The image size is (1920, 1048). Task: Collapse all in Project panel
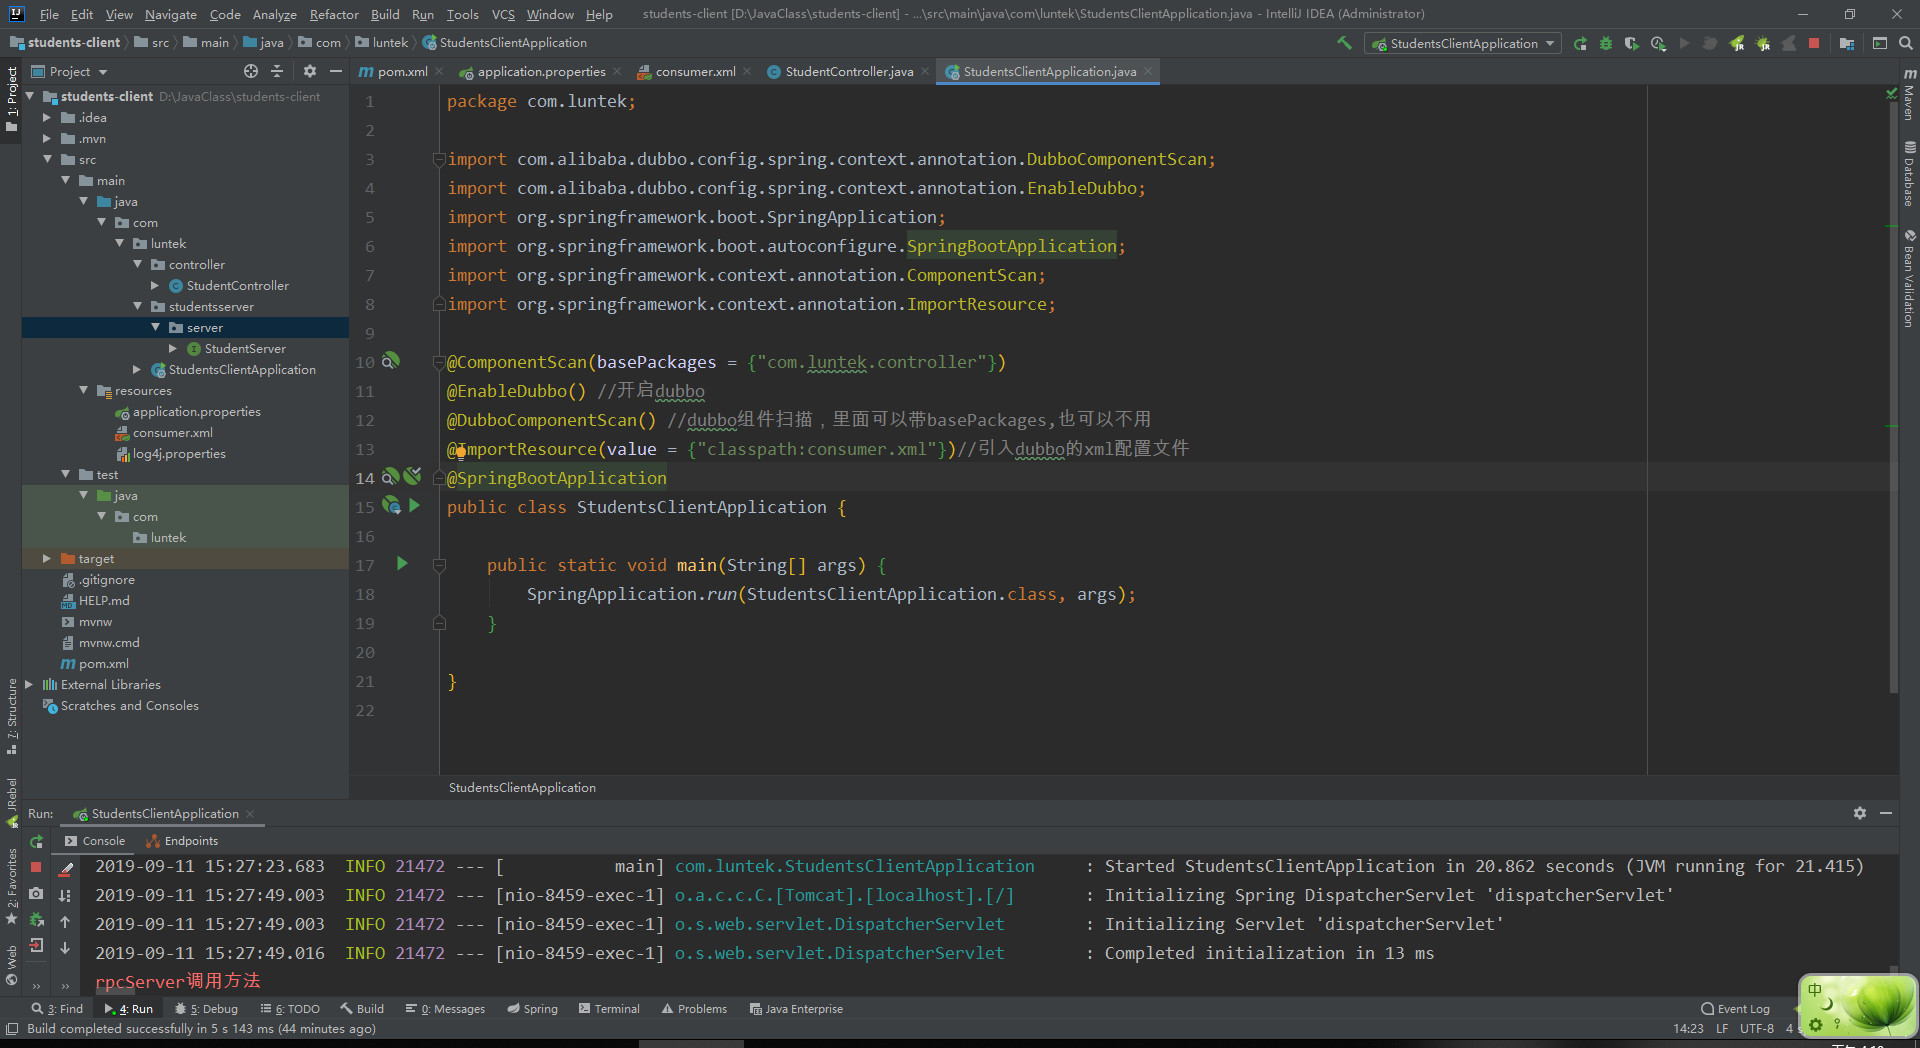click(277, 71)
